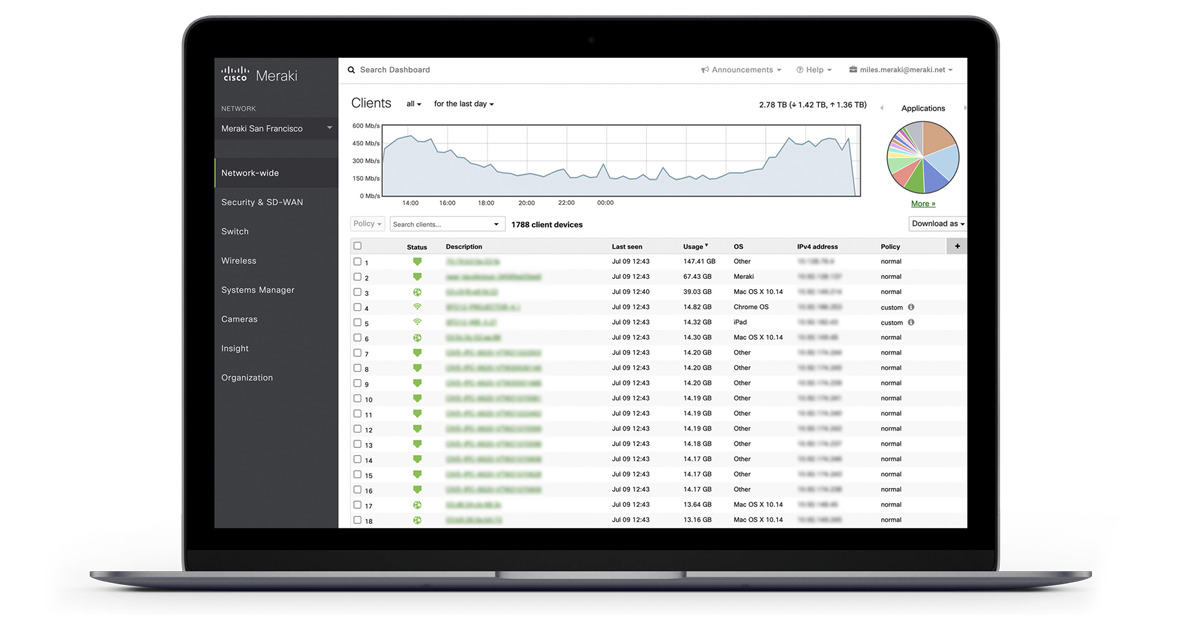The width and height of the screenshot is (1200, 630).
Task: Check the select-all checkbox in the table header
Action: (x=356, y=245)
